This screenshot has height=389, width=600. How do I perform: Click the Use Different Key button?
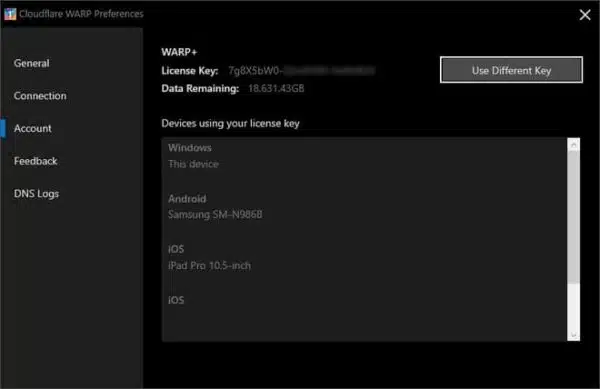[511, 70]
